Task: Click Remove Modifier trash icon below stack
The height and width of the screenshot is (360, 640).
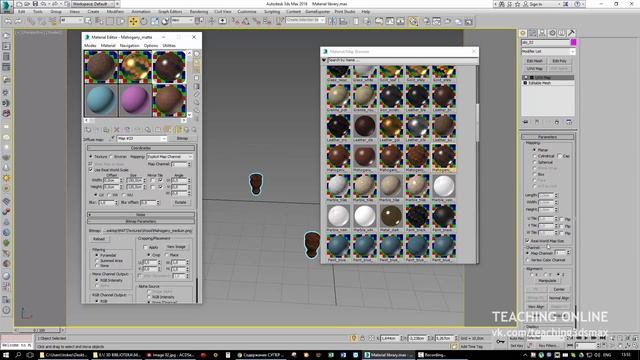Action: tap(557, 122)
